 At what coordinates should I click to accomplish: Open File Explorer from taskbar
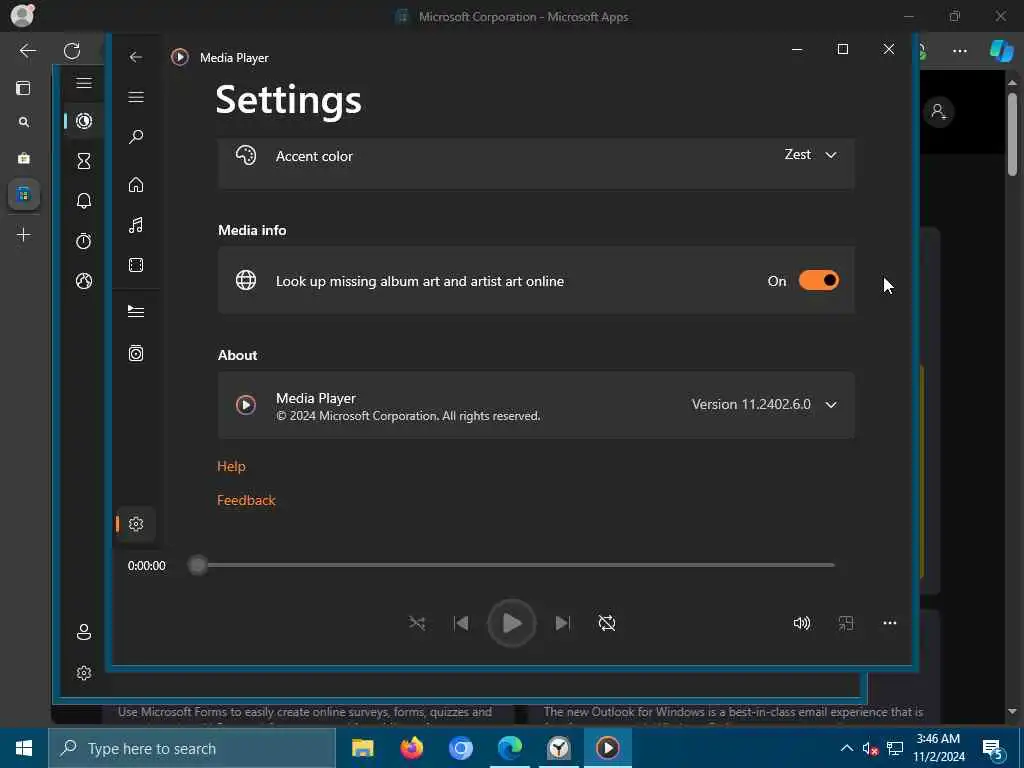pyautogui.click(x=362, y=748)
